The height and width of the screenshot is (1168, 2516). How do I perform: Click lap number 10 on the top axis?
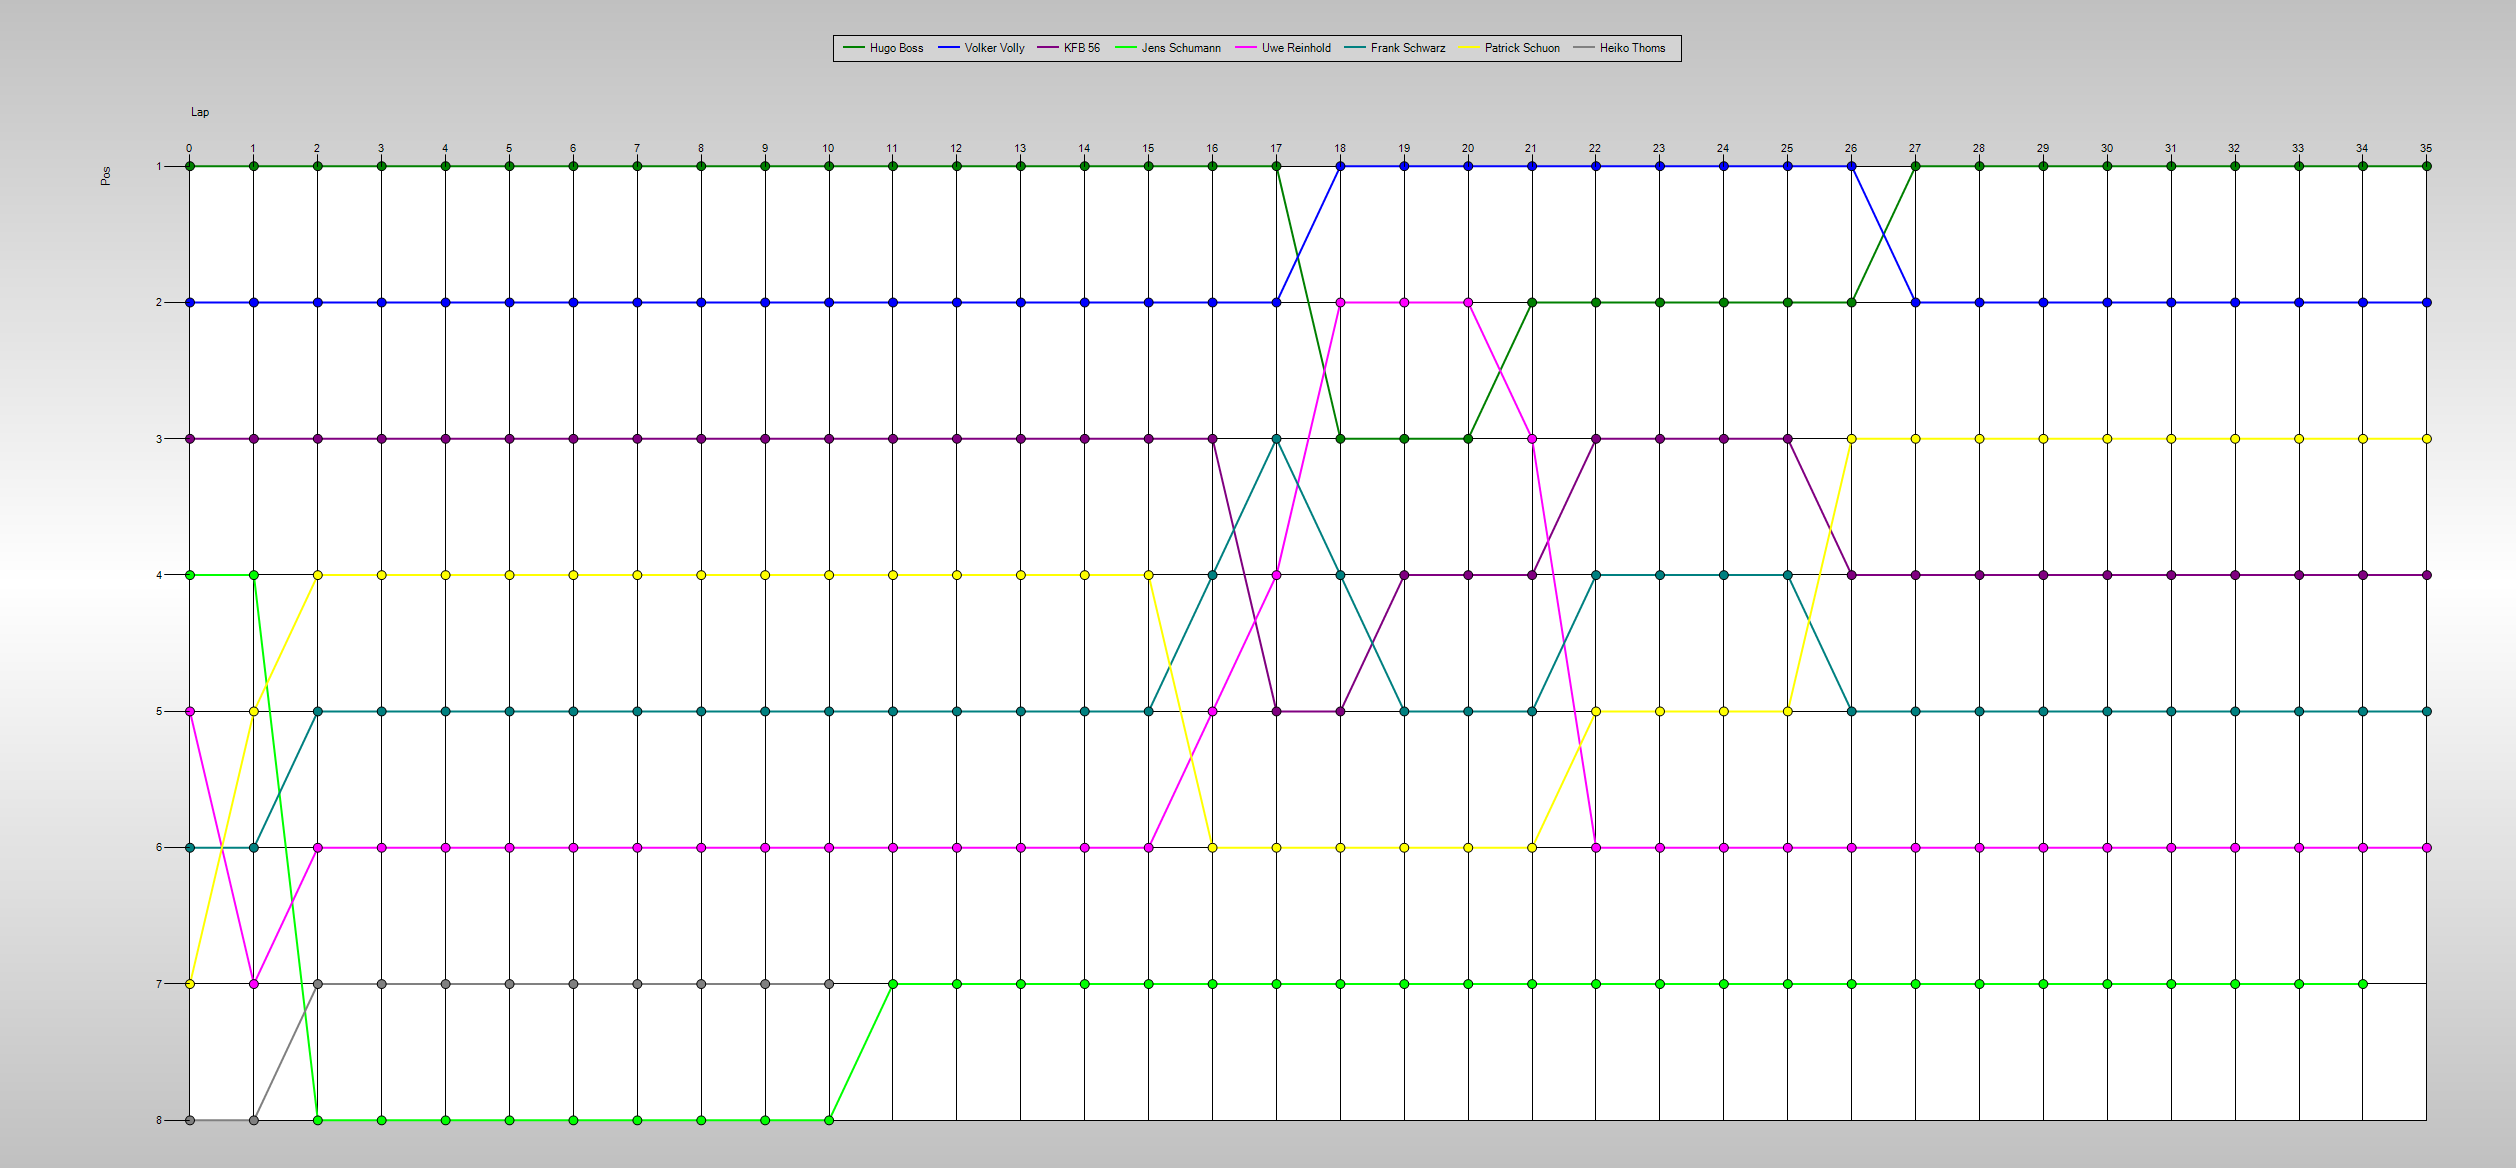click(828, 148)
